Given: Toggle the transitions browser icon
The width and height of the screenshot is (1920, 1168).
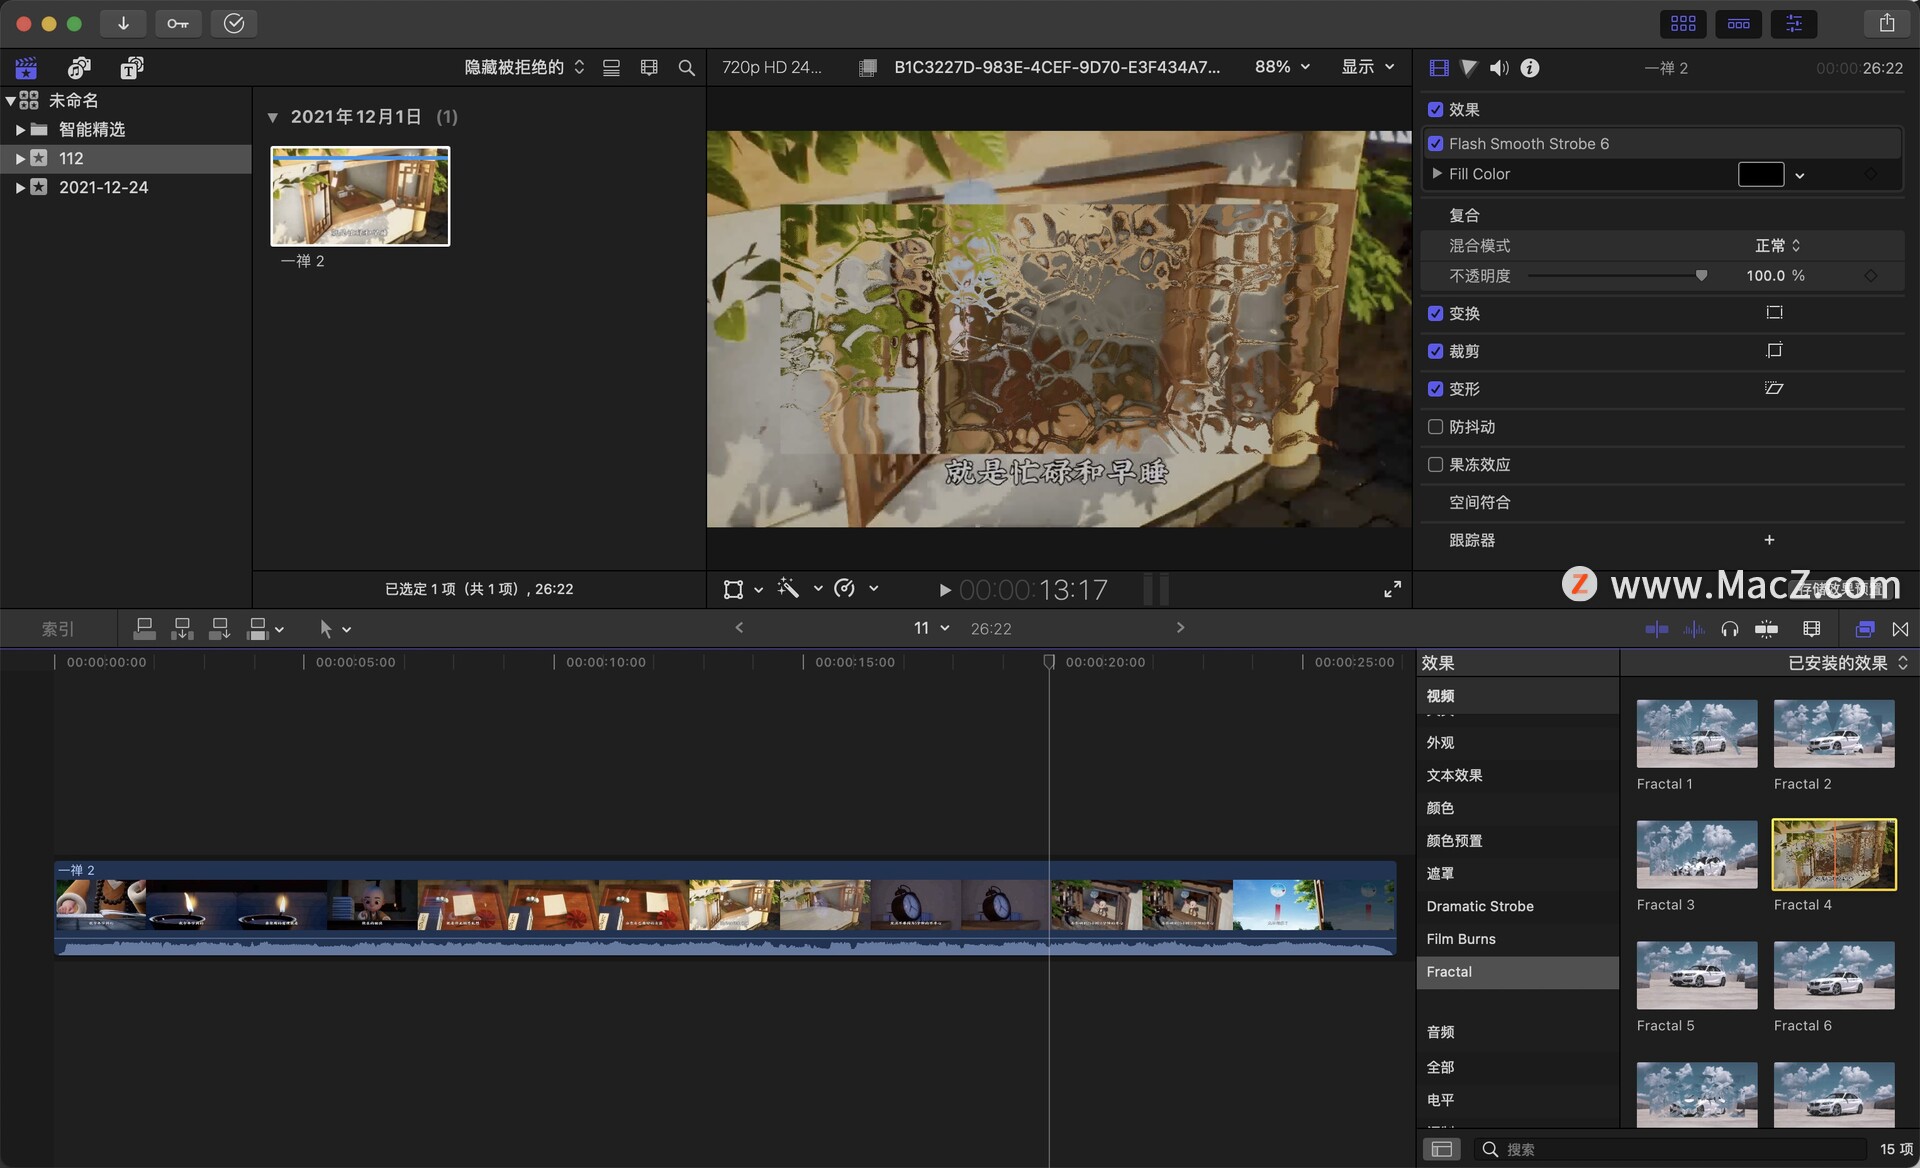Looking at the screenshot, I should click(x=1900, y=629).
